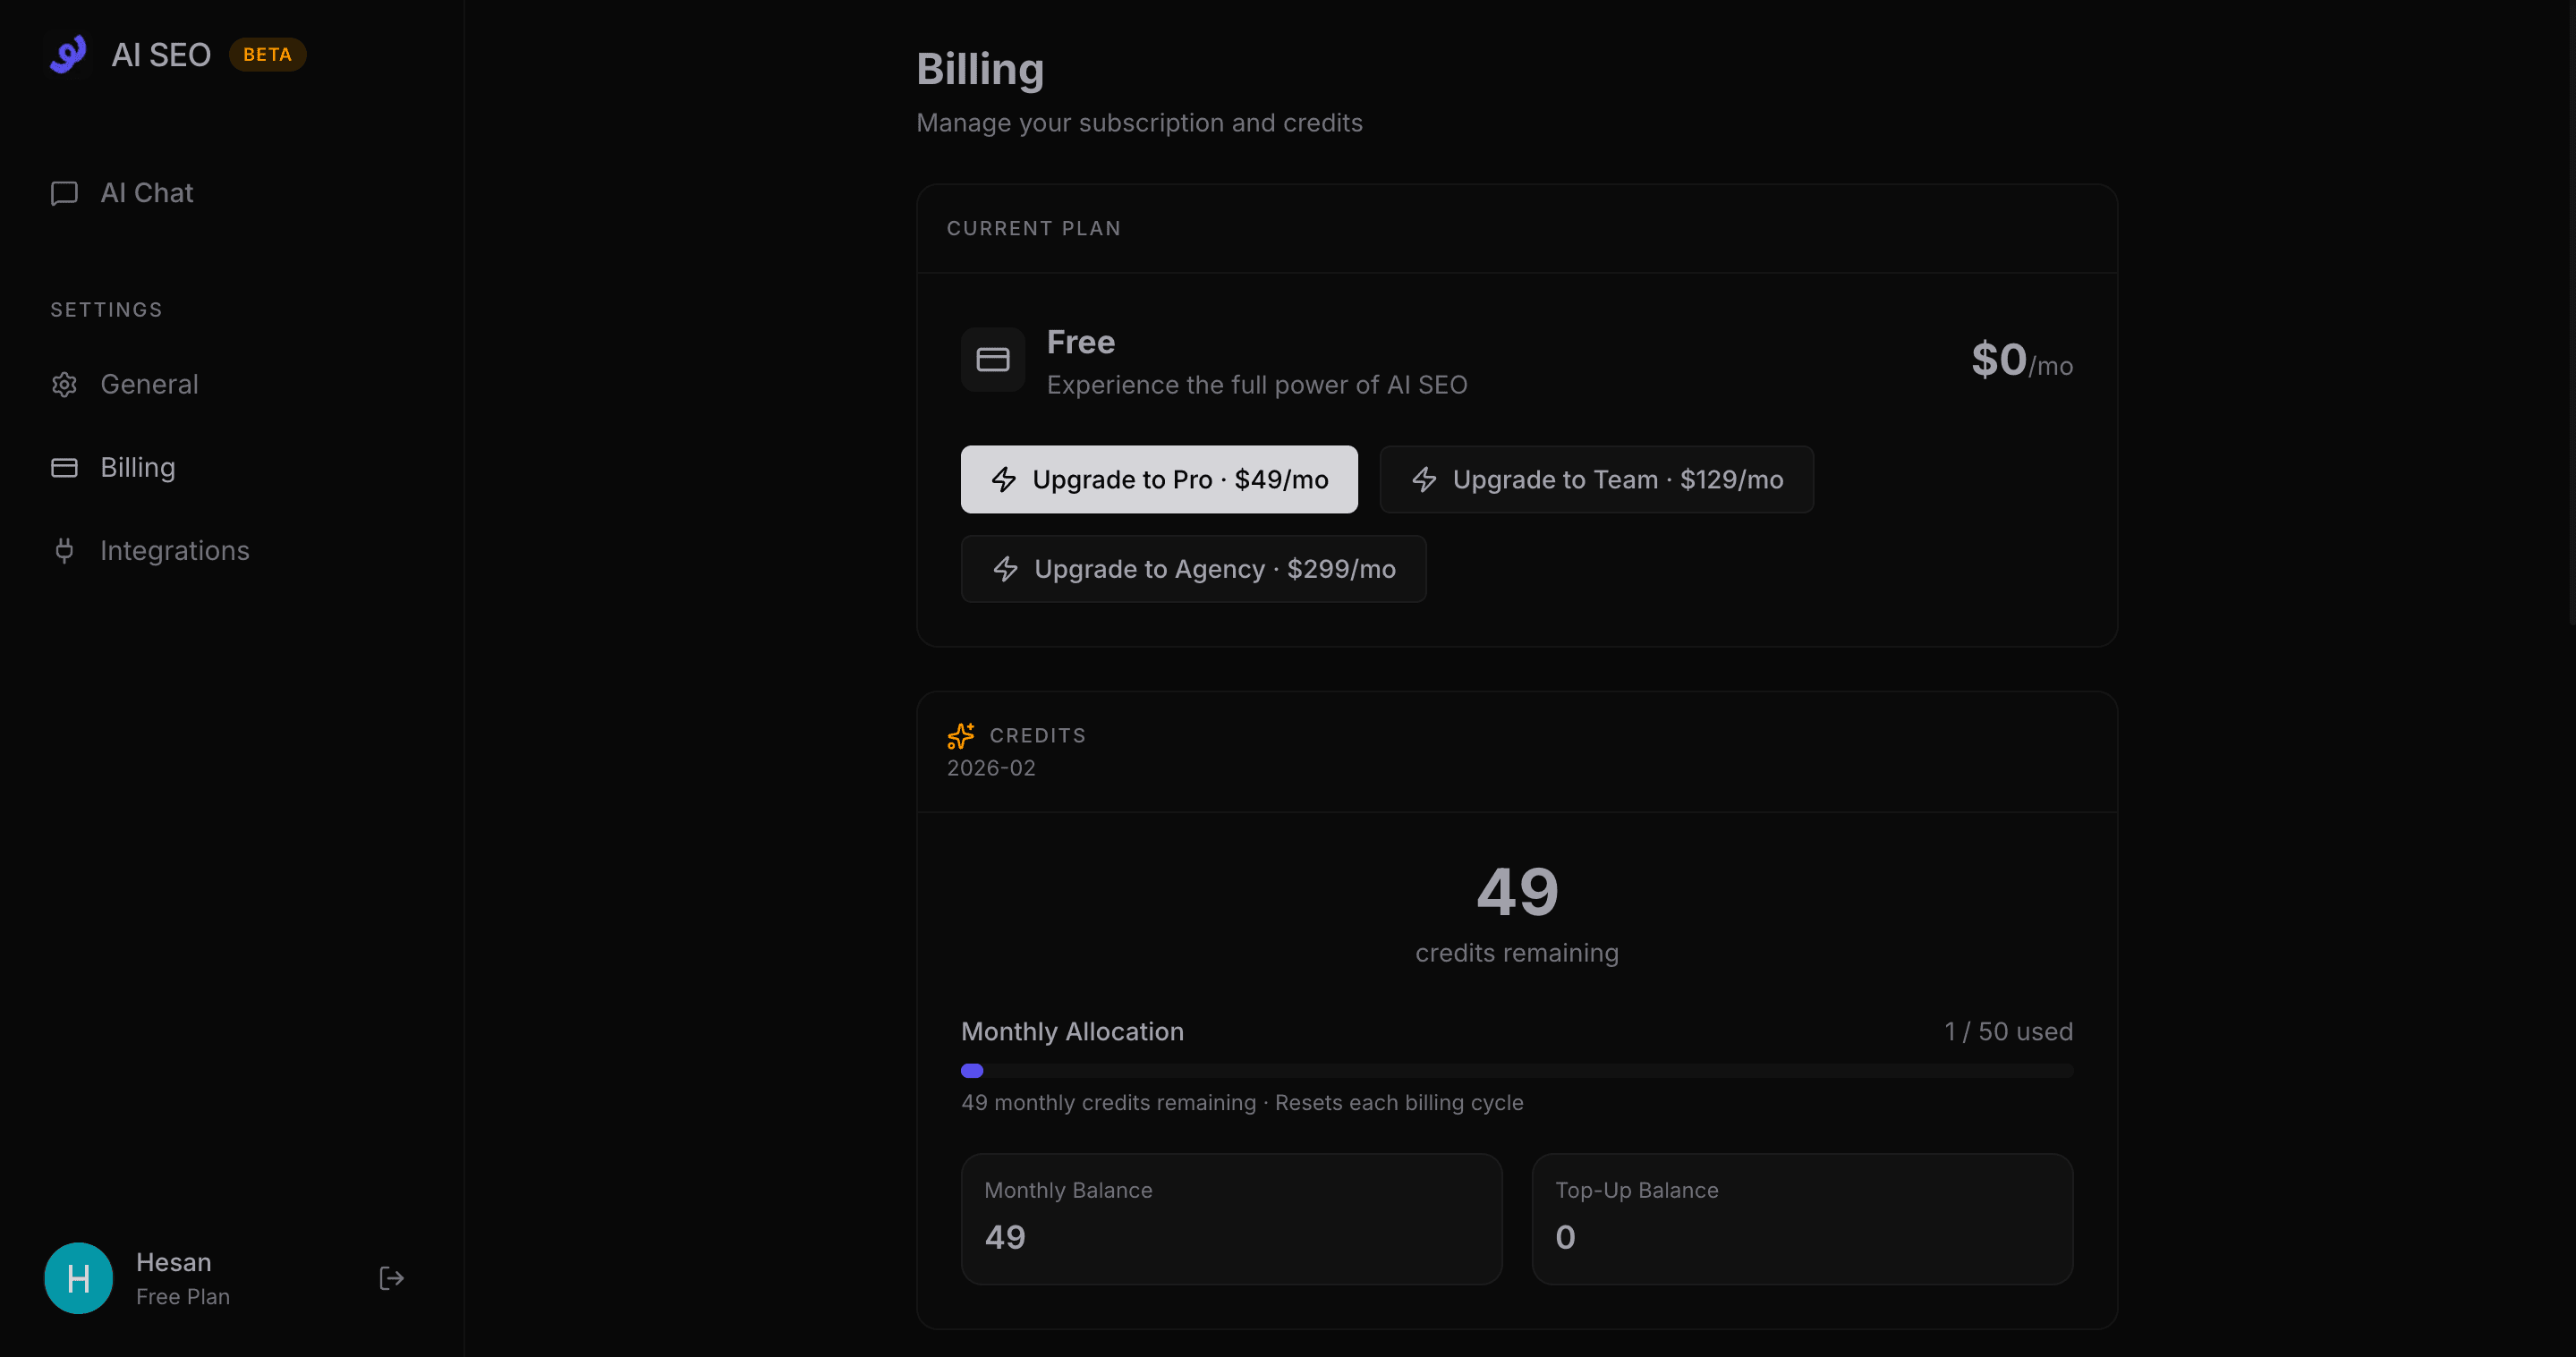The height and width of the screenshot is (1357, 2576).
Task: Click the Top-Up Balance card
Action: tap(1801, 1219)
